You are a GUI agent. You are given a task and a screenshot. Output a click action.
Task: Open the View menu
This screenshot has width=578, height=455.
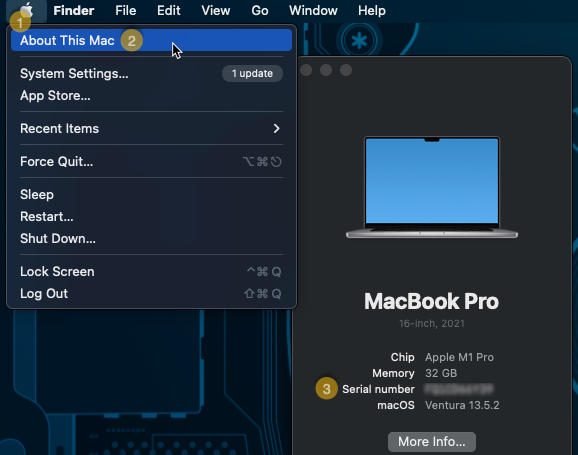coord(216,11)
